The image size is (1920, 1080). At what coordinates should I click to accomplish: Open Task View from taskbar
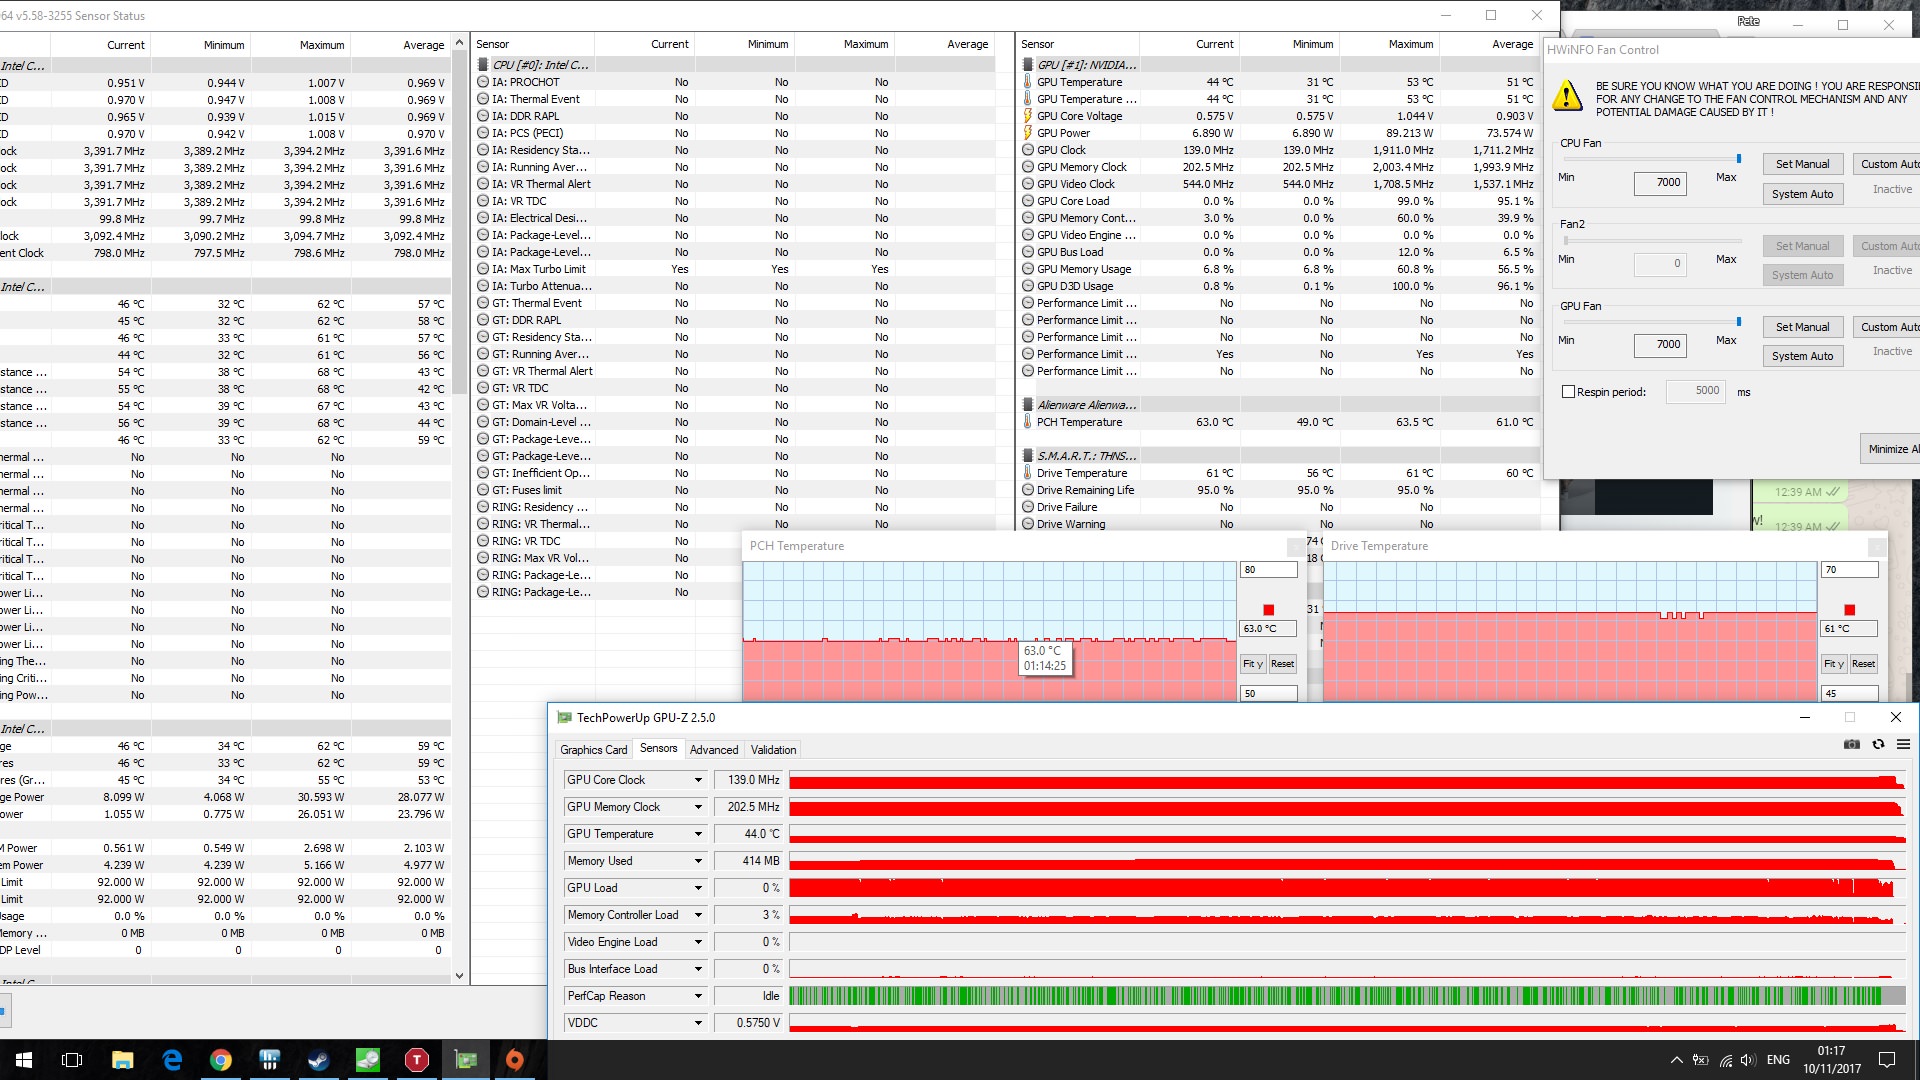pyautogui.click(x=72, y=1060)
